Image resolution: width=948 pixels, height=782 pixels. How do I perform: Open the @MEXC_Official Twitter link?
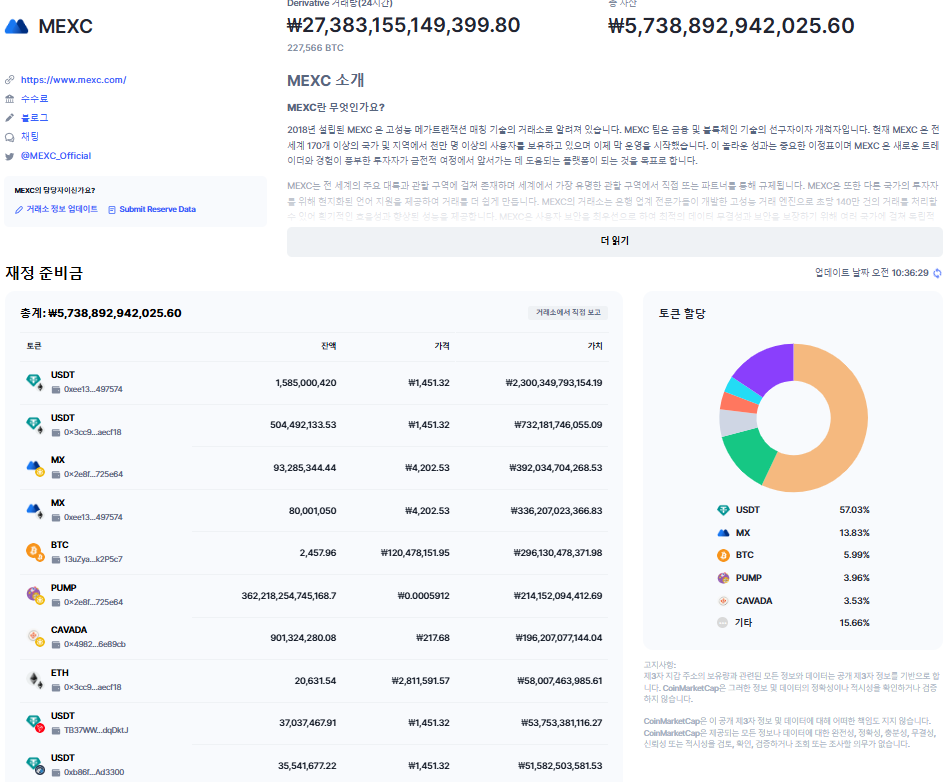pyautogui.click(x=56, y=156)
